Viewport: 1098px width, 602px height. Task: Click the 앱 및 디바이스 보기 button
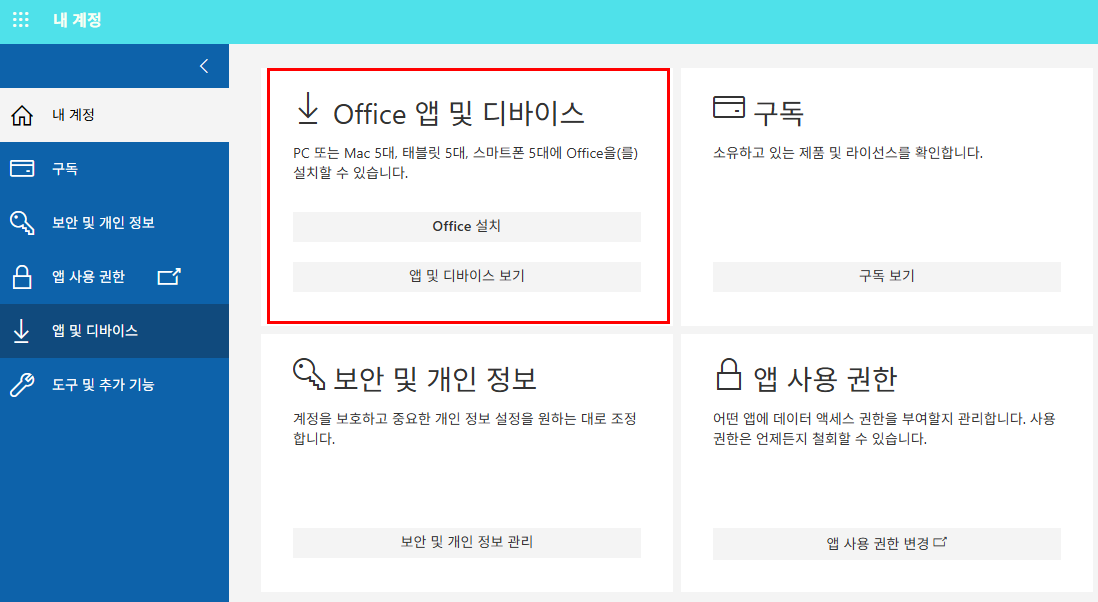(x=466, y=276)
